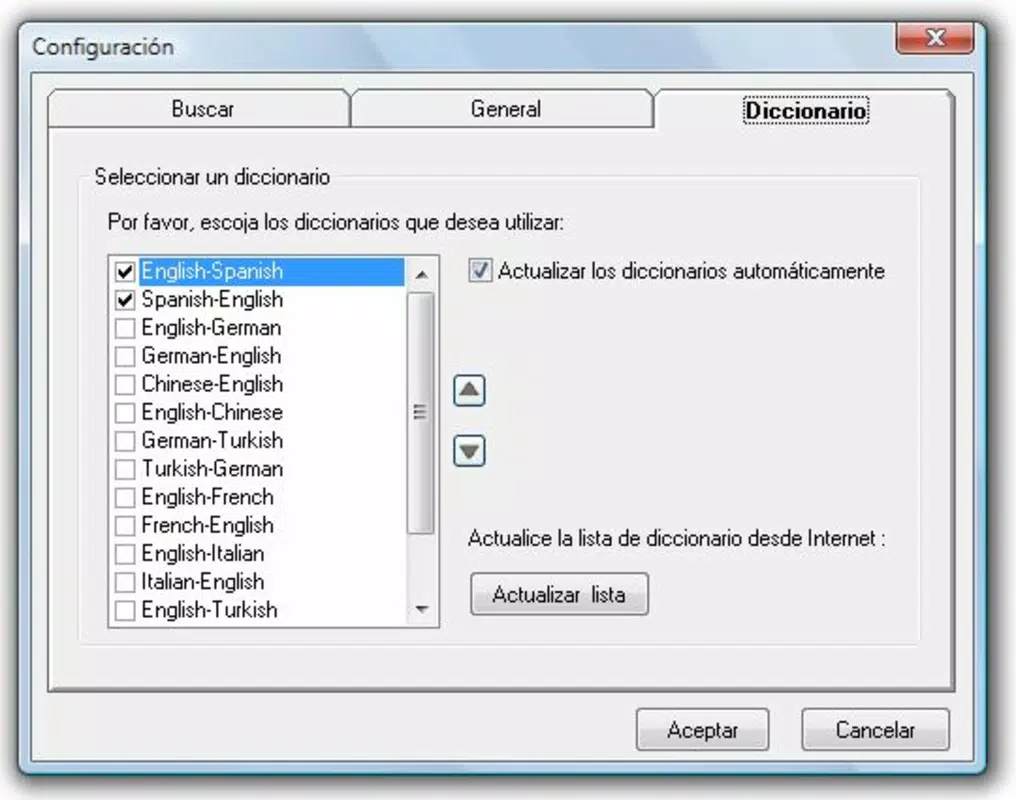Click the dictionary list scrollbar thumb
Viewport: 1016px width, 800px height.
tap(422, 413)
